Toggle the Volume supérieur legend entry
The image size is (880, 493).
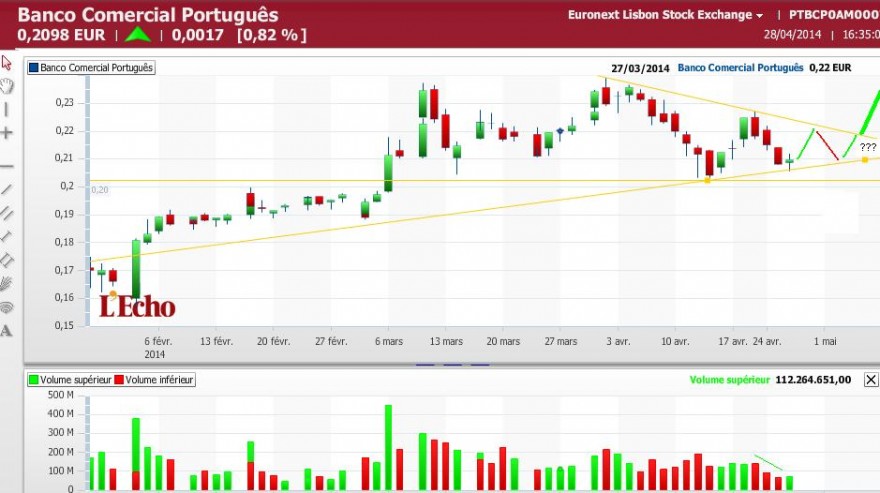tap(70, 380)
